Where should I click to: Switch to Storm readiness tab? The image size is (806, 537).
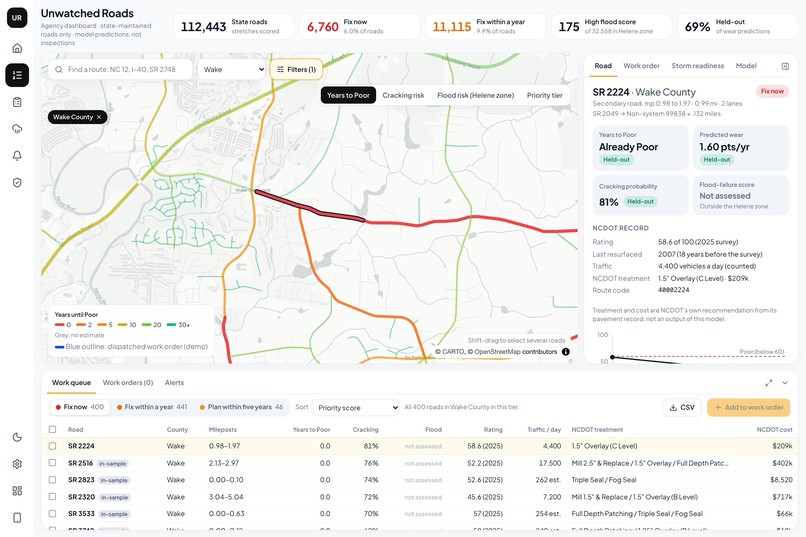[x=698, y=66]
